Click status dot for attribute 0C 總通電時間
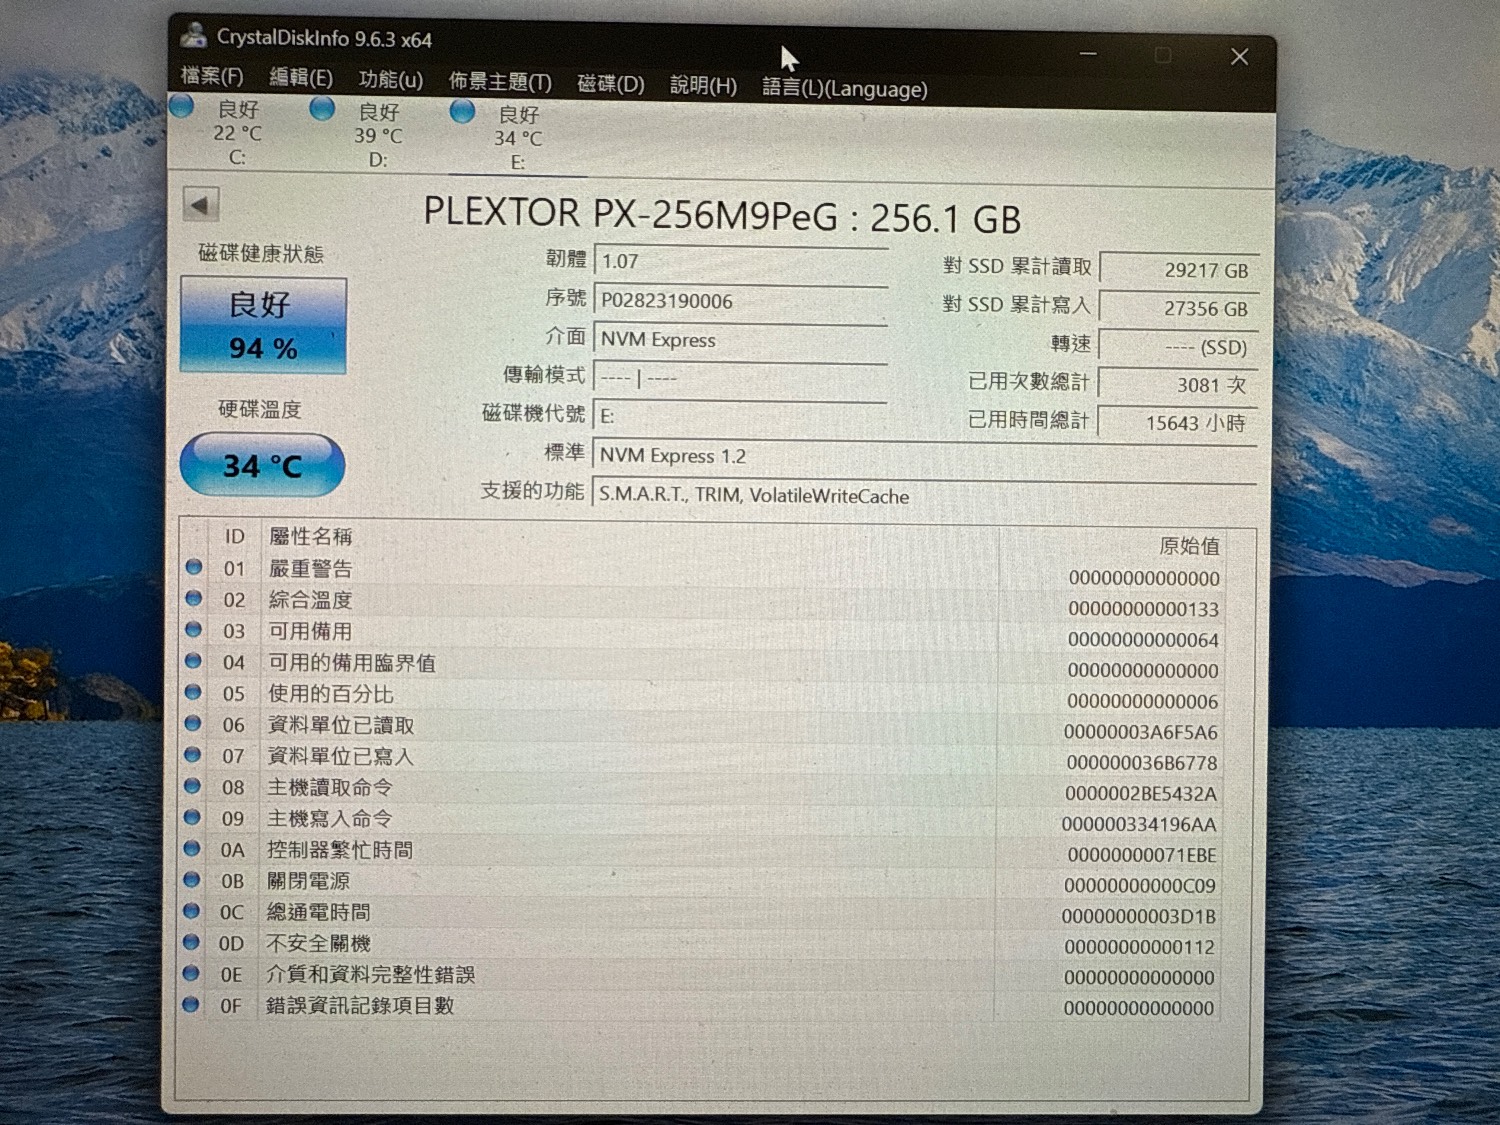Screen dimensions: 1500x1125 click(192, 910)
